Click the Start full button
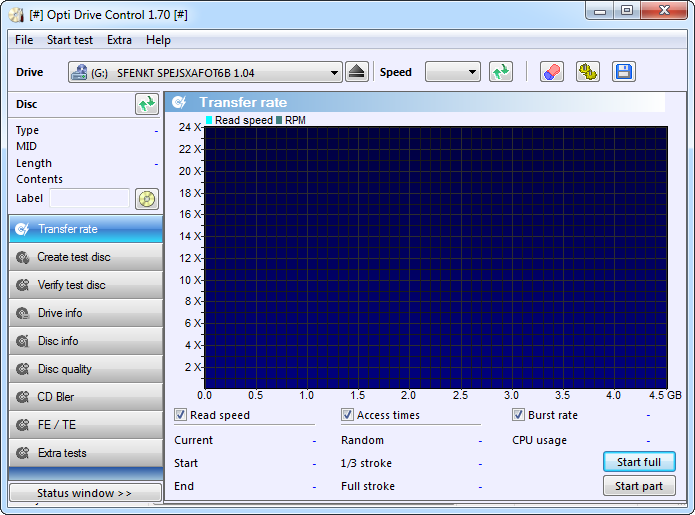This screenshot has width=695, height=515. point(639,462)
